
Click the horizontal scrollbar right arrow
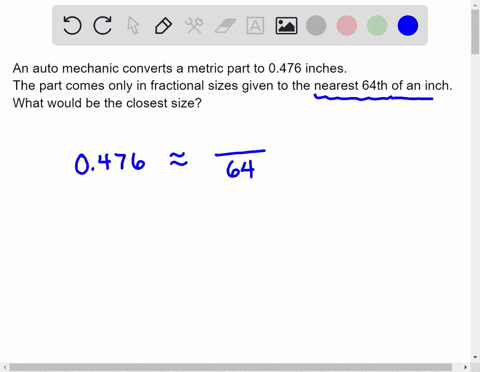pos(466,367)
